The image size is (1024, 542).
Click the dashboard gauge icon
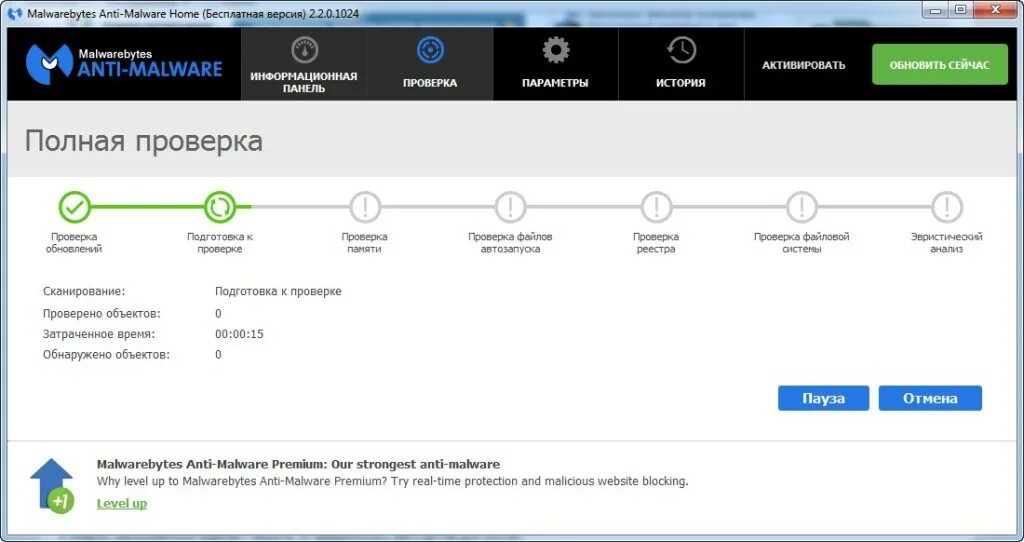coord(304,50)
